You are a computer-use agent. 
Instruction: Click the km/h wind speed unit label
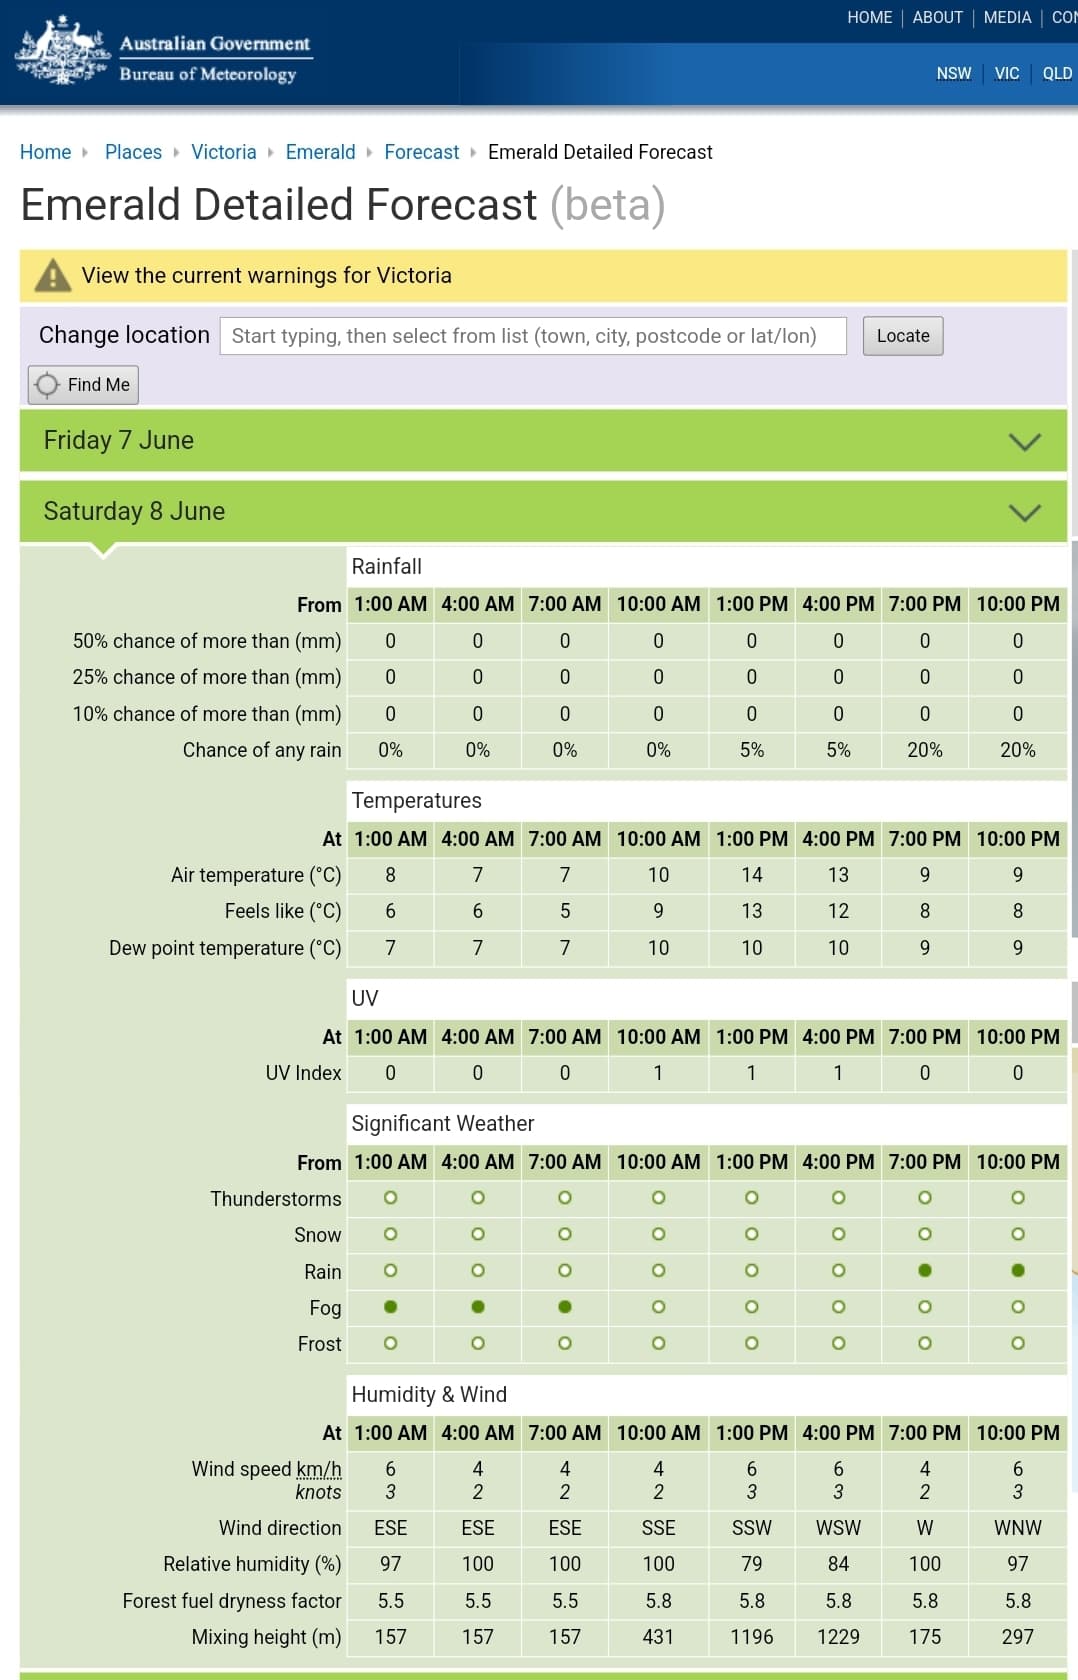click(319, 1469)
